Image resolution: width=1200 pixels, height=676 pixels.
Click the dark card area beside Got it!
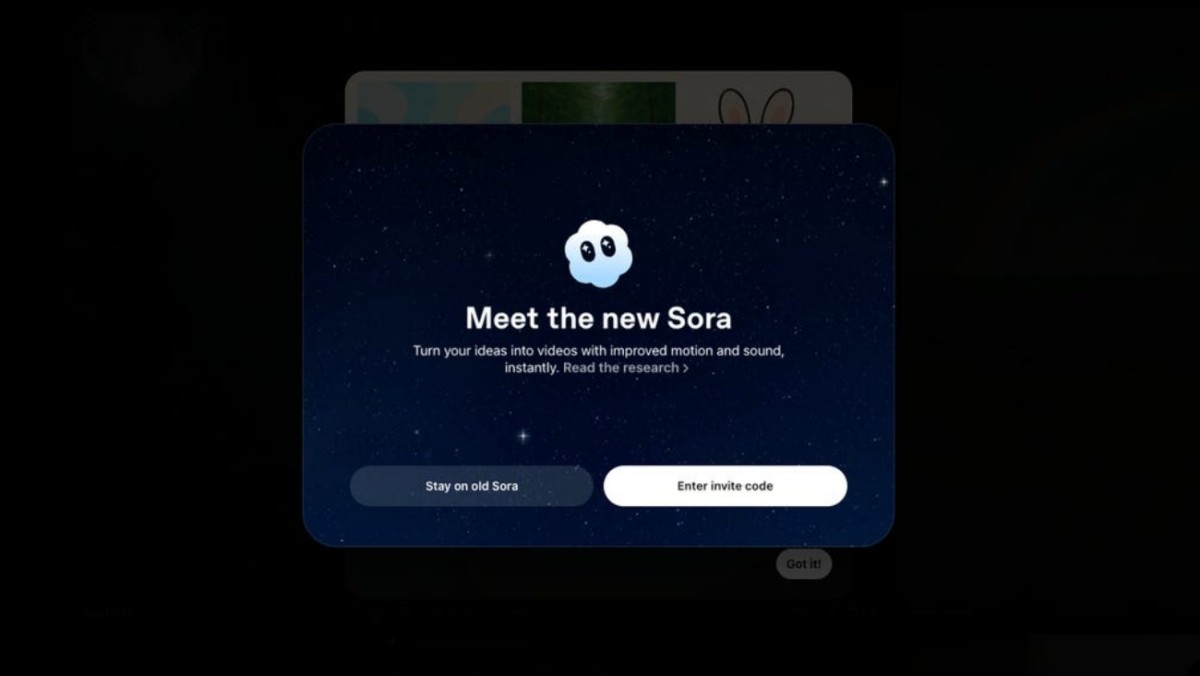560,568
